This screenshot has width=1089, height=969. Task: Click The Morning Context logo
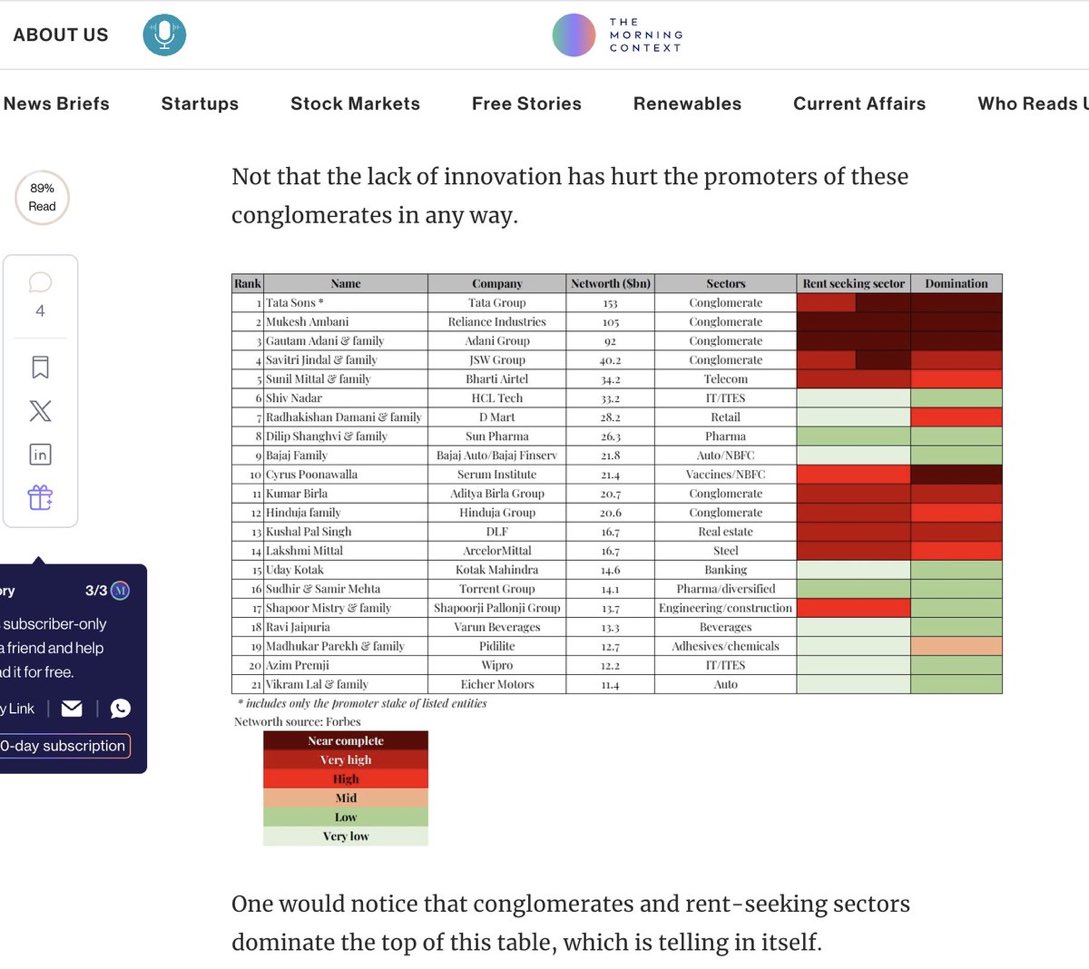tap(618, 35)
